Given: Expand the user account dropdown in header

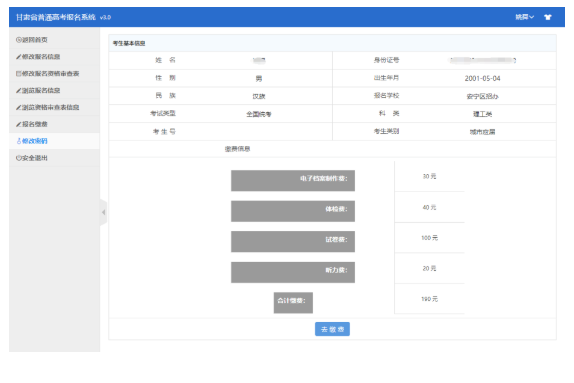Looking at the screenshot, I should [525, 17].
